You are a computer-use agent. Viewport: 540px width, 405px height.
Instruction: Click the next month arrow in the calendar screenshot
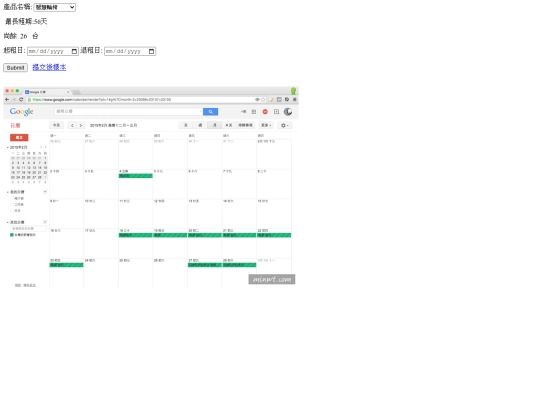pos(81,125)
